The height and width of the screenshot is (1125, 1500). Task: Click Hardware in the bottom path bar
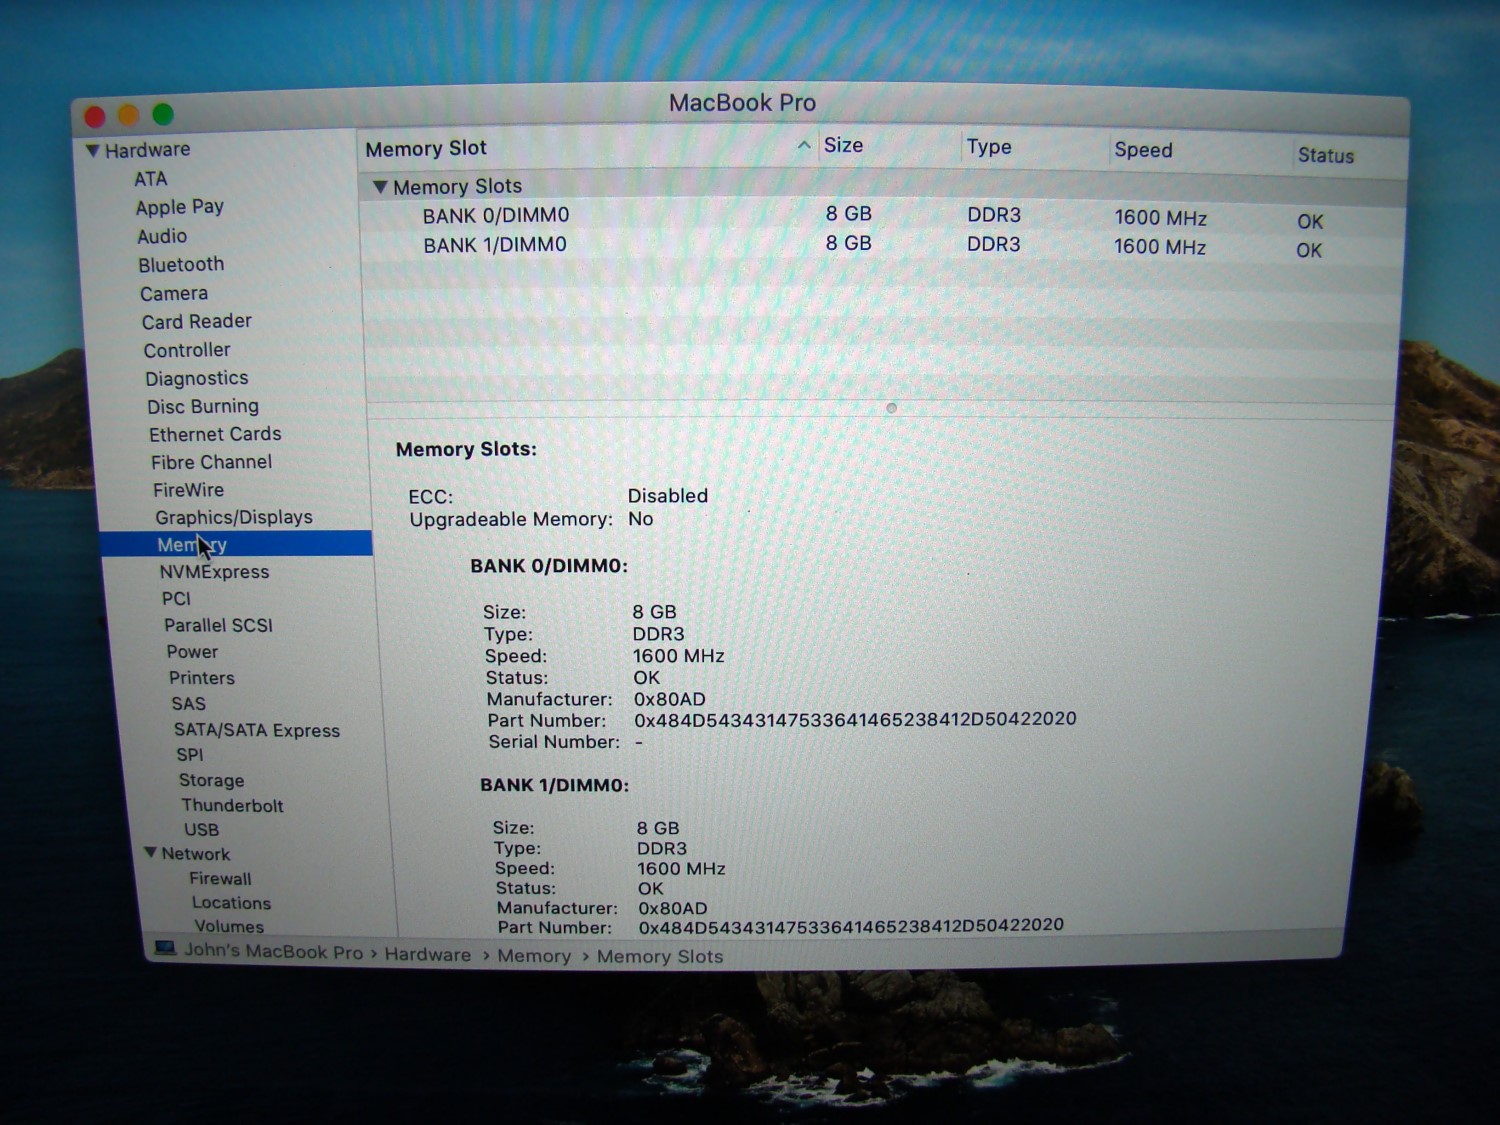tap(427, 954)
